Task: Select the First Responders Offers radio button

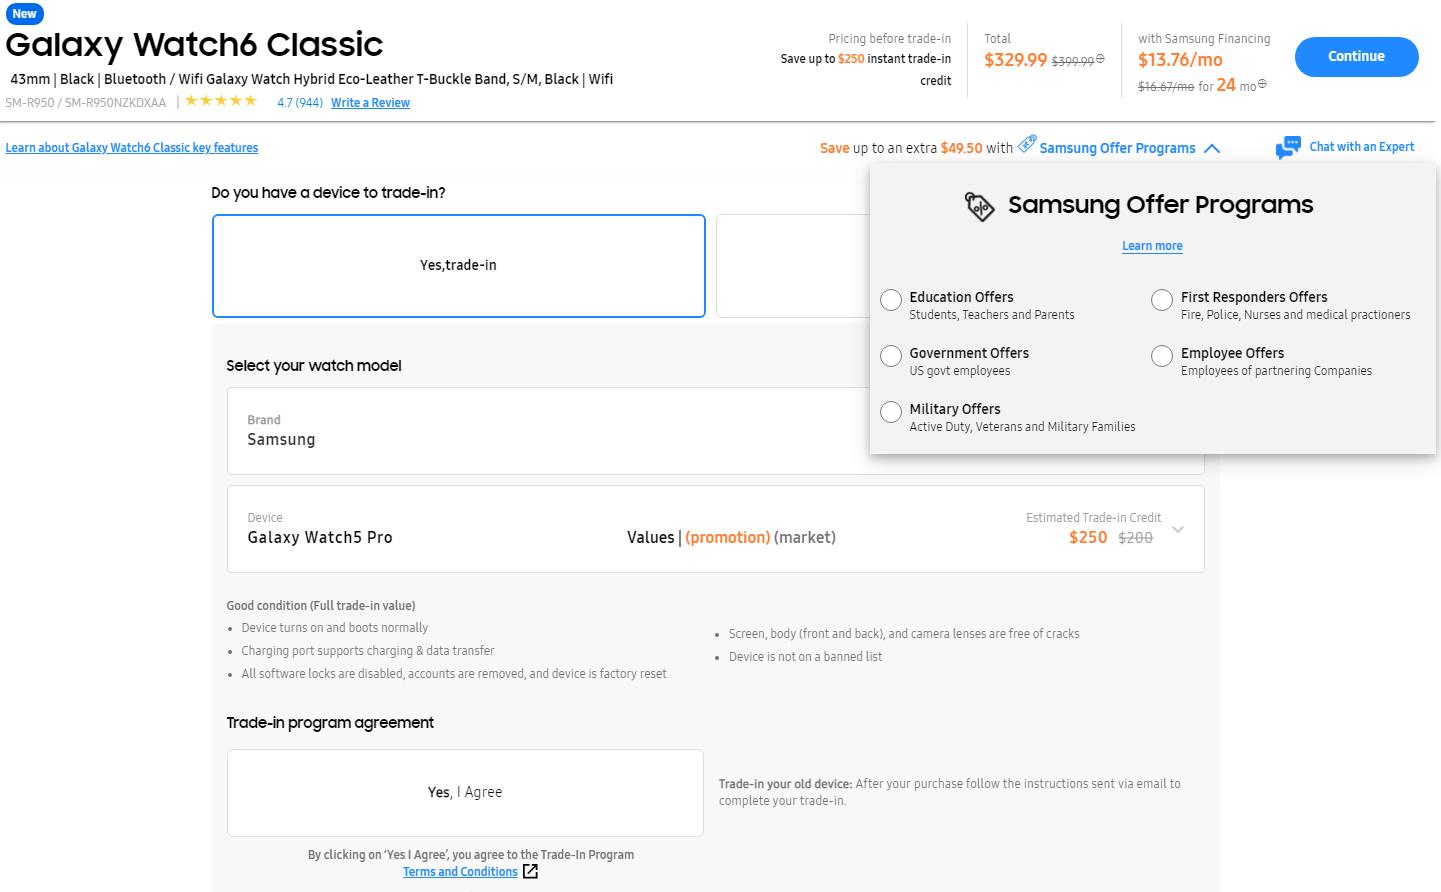Action: [x=1162, y=300]
